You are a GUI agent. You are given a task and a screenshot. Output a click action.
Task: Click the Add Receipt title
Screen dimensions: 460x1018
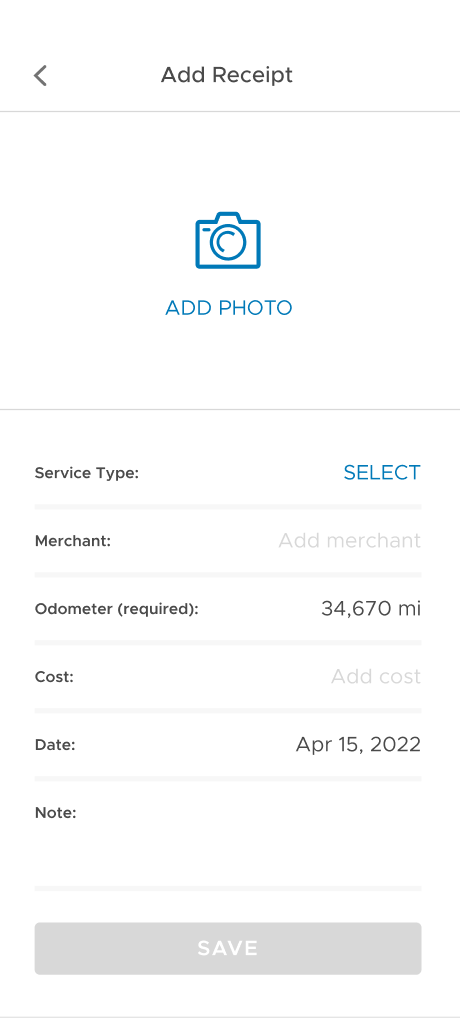(227, 75)
